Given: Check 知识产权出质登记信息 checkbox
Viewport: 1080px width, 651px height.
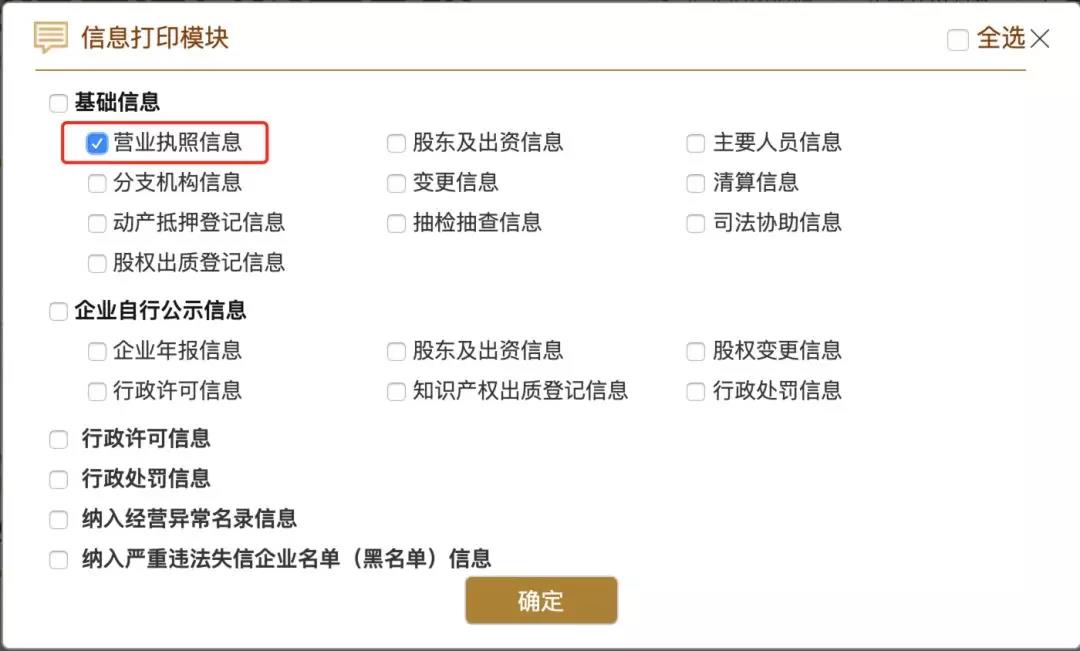Looking at the screenshot, I should tap(396, 391).
